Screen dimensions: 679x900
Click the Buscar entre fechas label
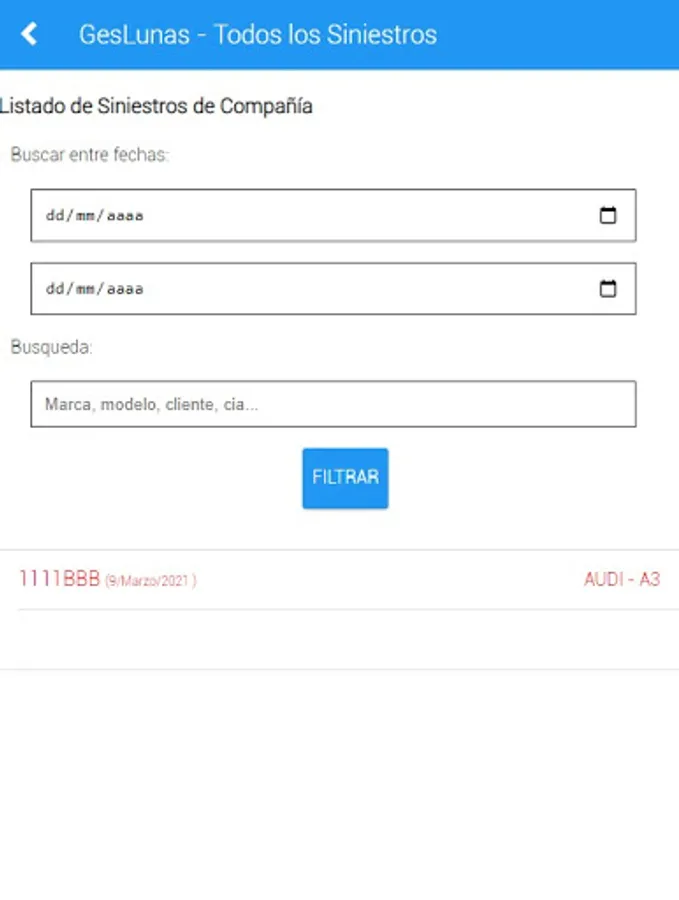click(x=90, y=154)
